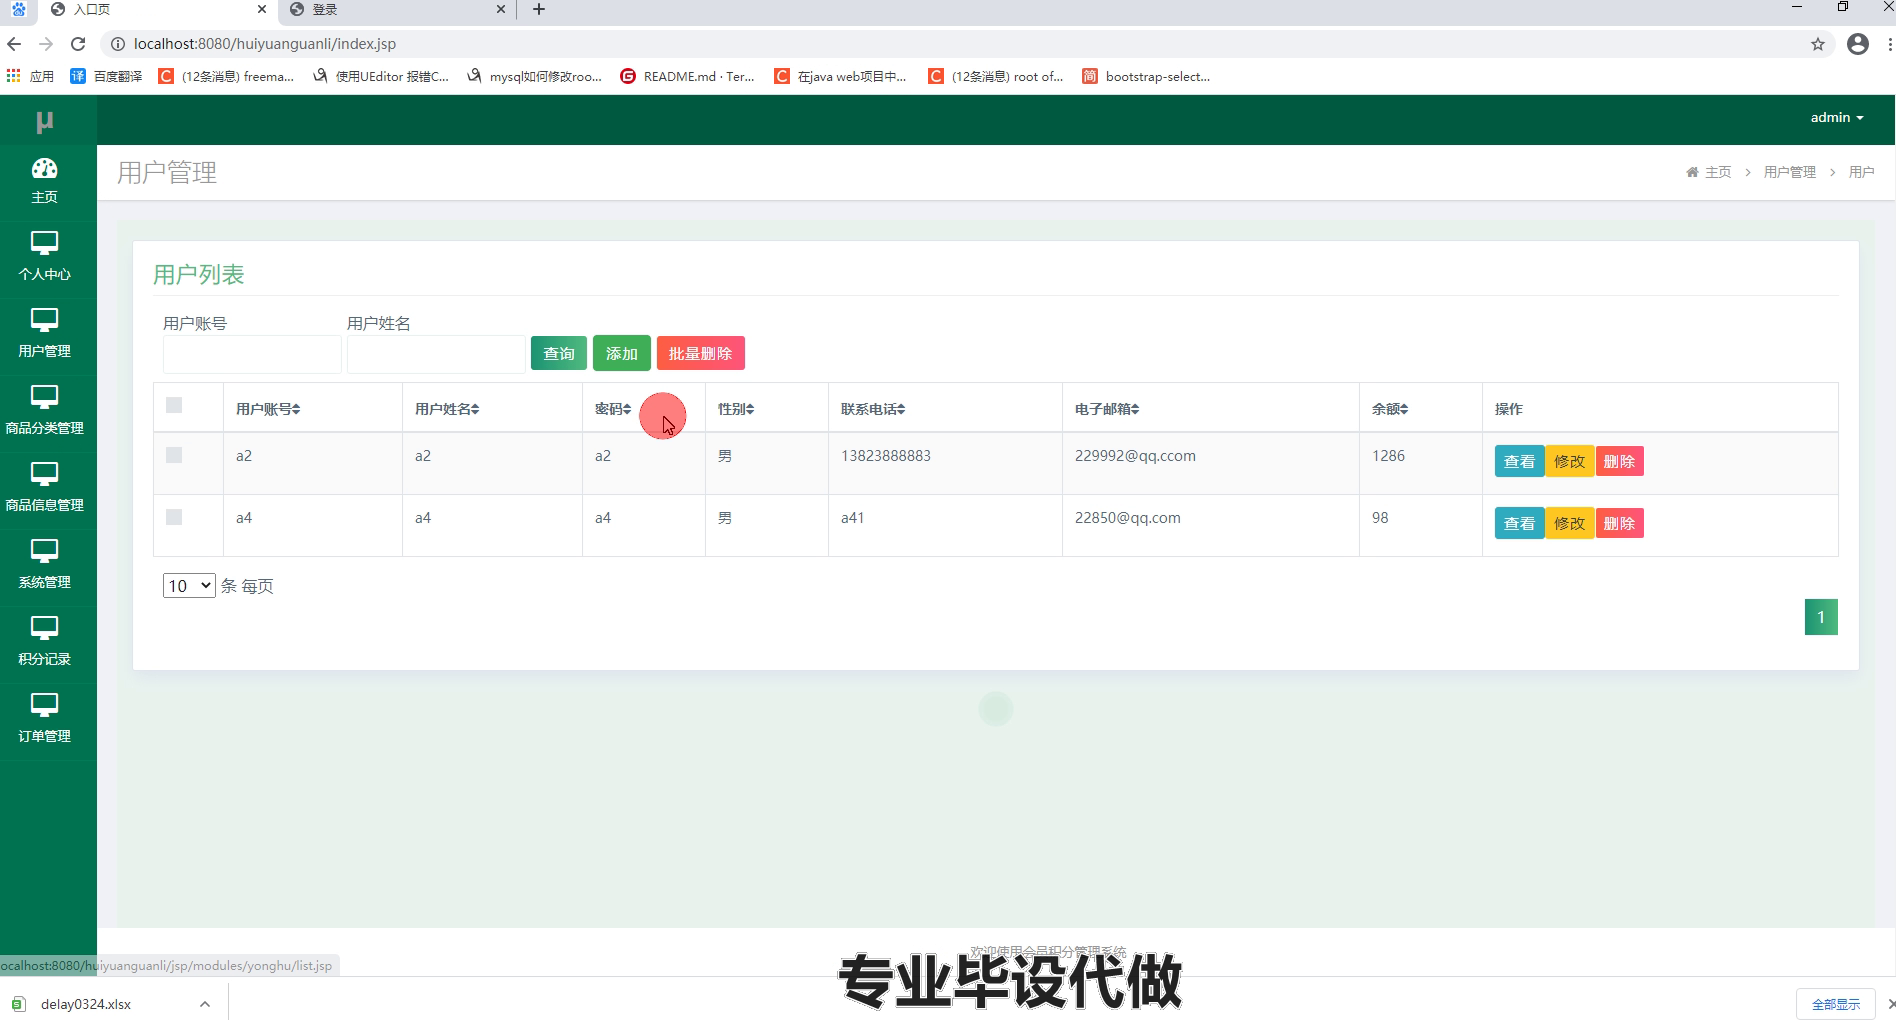Screen dimensions: 1896x1020
Task: Click 全部显示 in downloads bar
Action: (x=1836, y=1004)
